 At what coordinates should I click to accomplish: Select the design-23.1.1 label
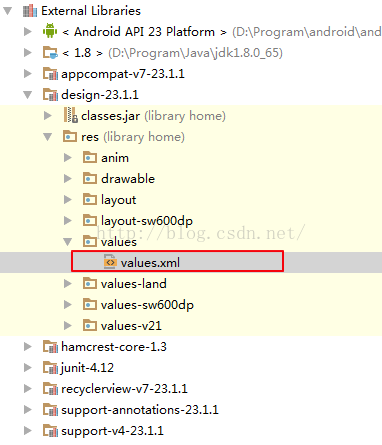coord(100,95)
